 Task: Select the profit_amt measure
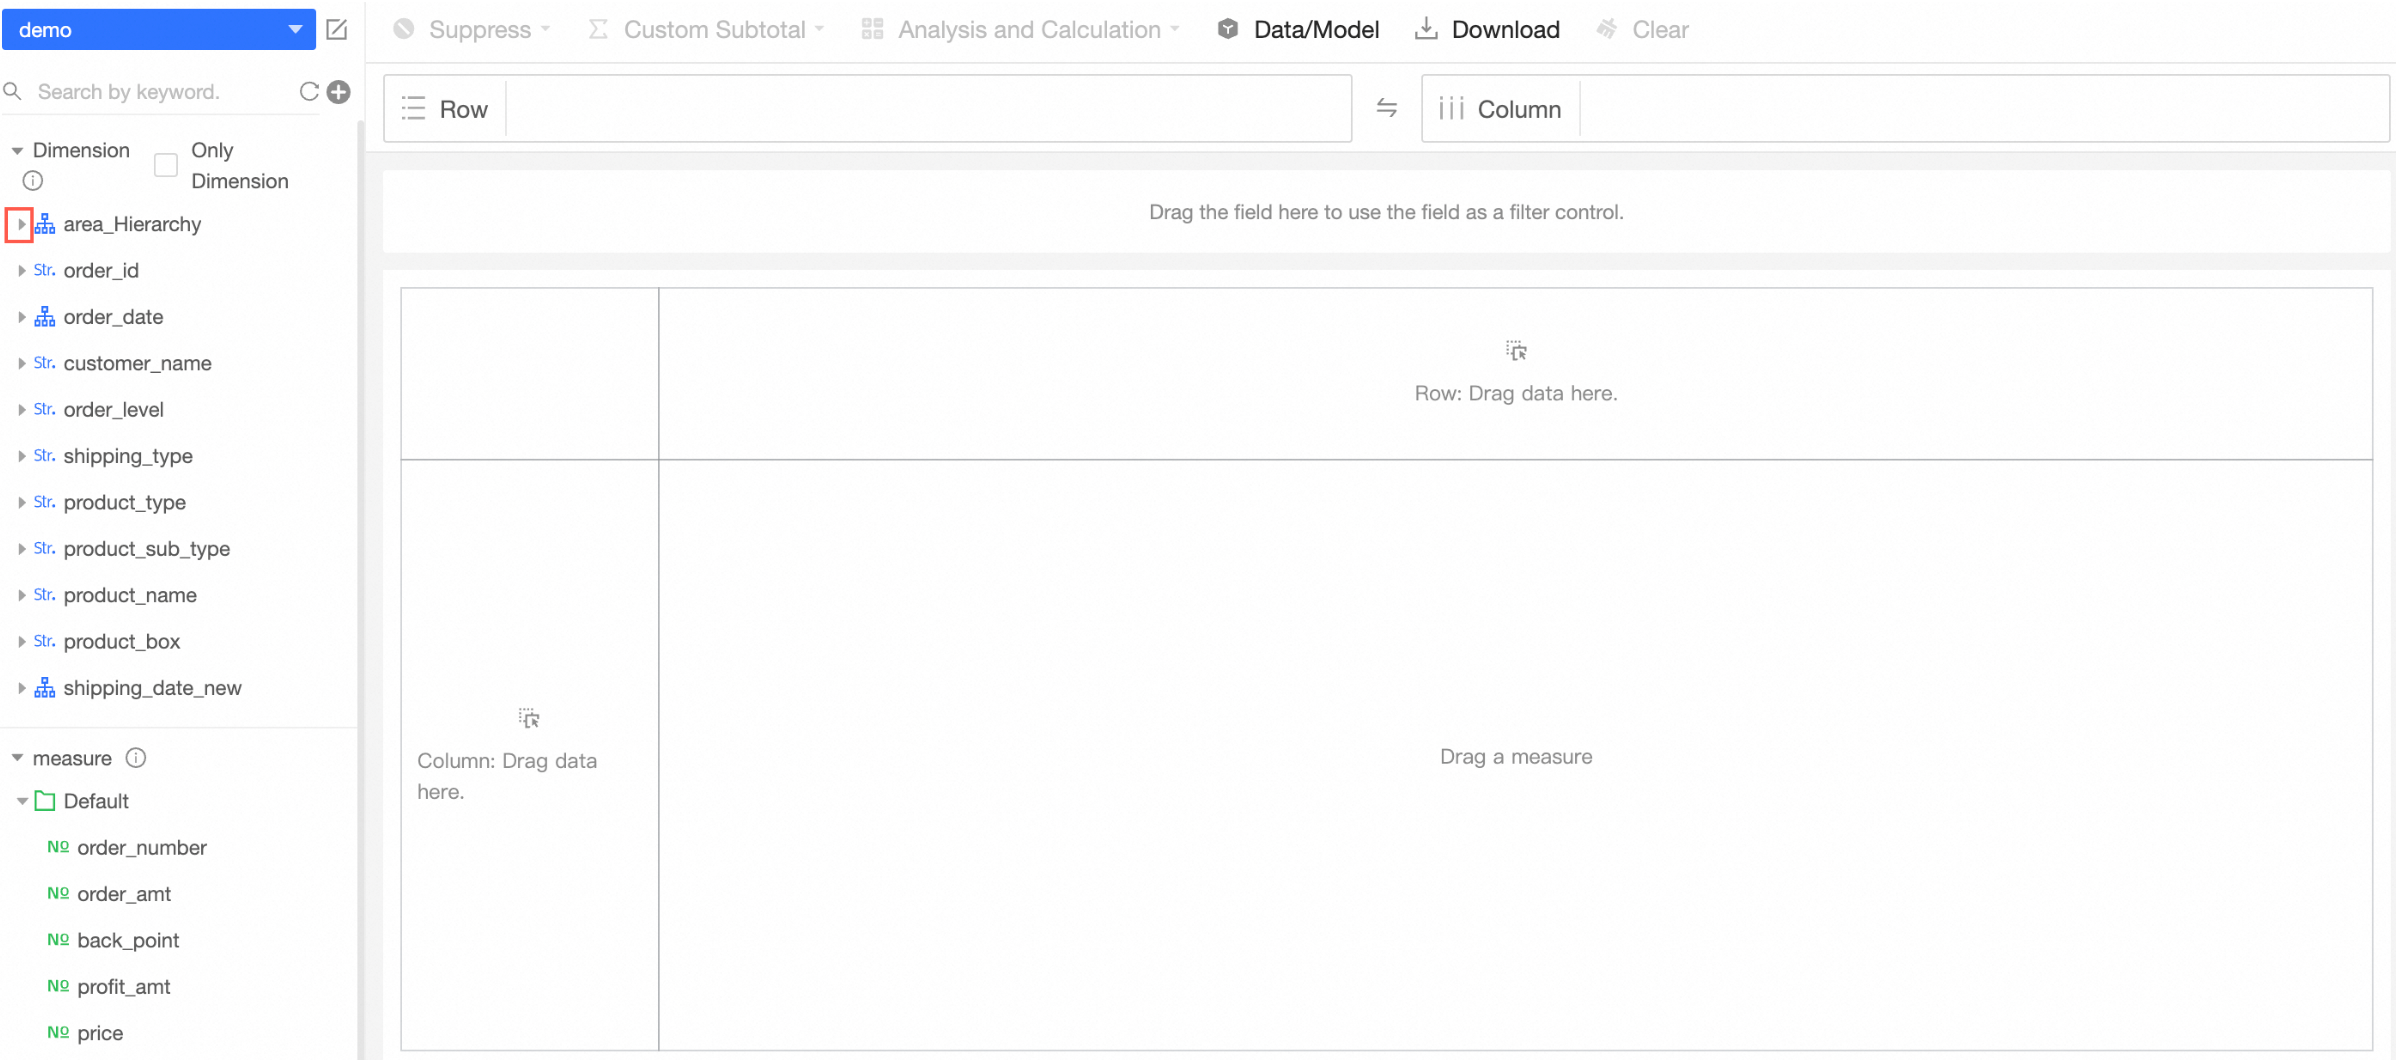pyautogui.click(x=124, y=987)
